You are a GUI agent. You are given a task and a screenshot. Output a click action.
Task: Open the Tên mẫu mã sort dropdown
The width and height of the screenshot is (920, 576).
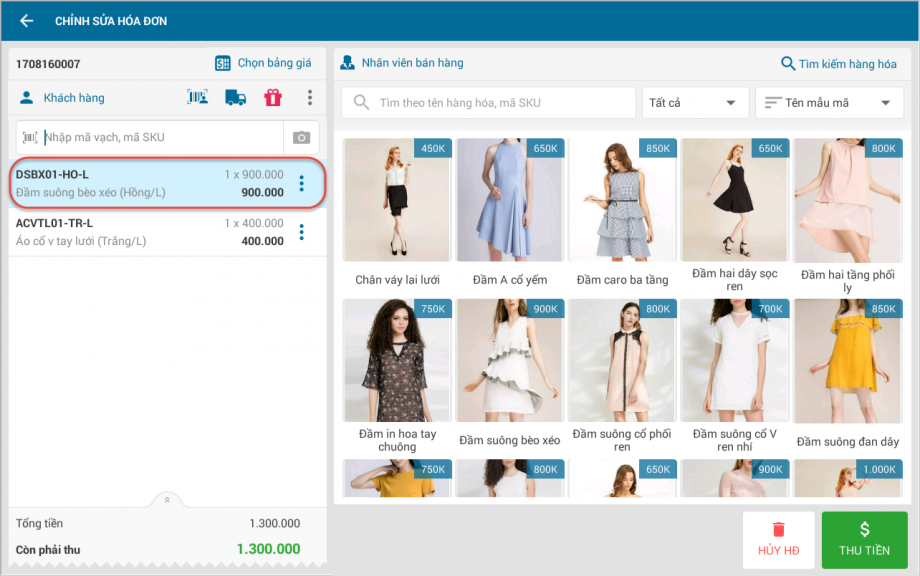829,103
